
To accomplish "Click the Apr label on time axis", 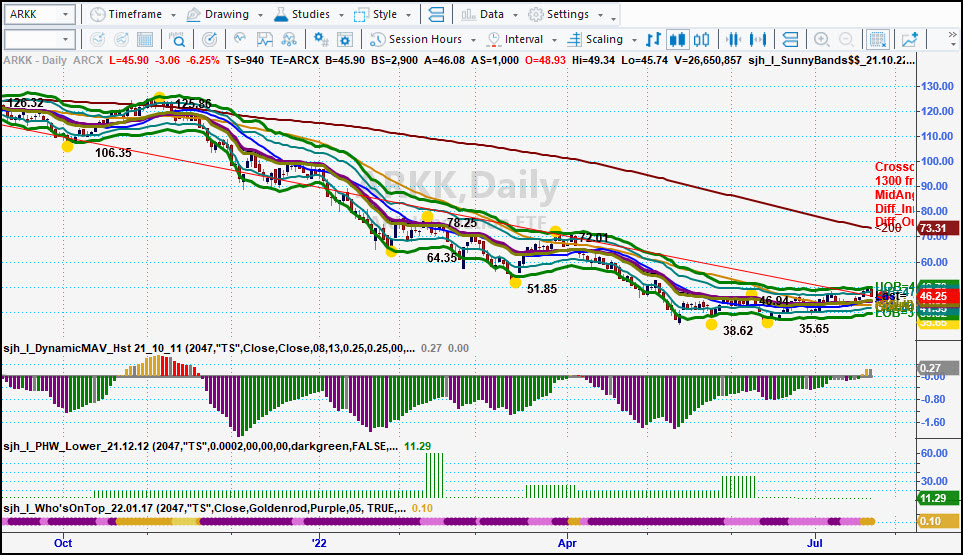I will pyautogui.click(x=567, y=543).
